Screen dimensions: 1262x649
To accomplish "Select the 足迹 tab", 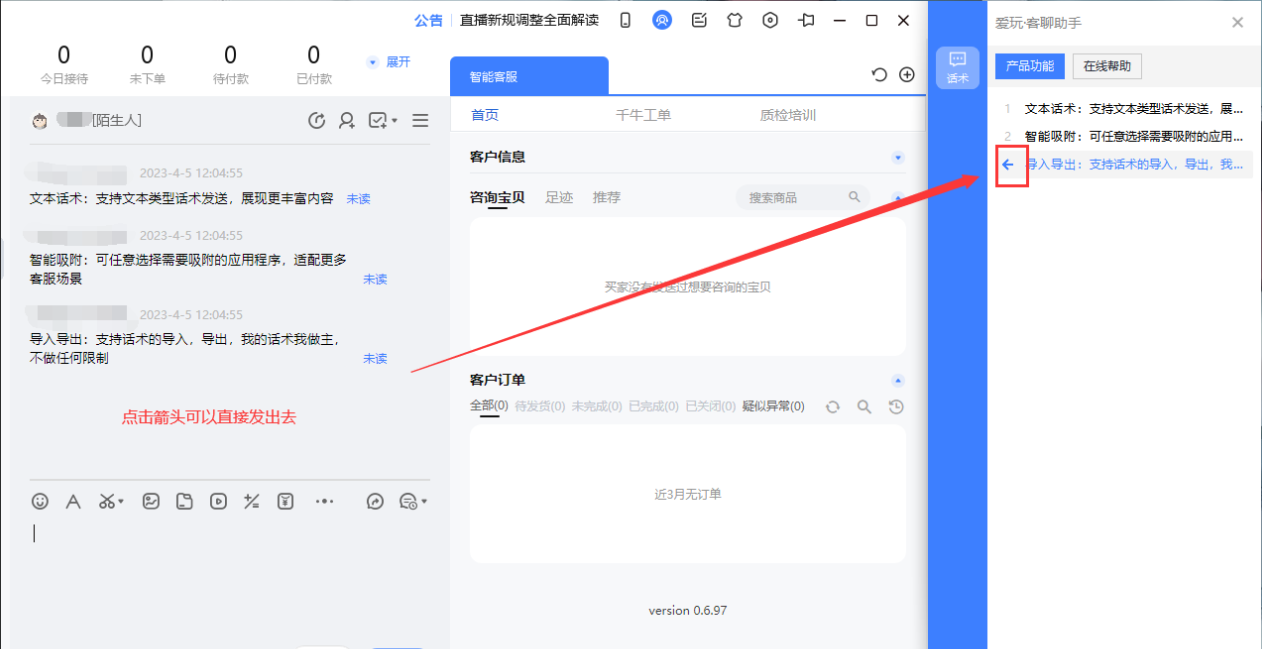I will 559,197.
